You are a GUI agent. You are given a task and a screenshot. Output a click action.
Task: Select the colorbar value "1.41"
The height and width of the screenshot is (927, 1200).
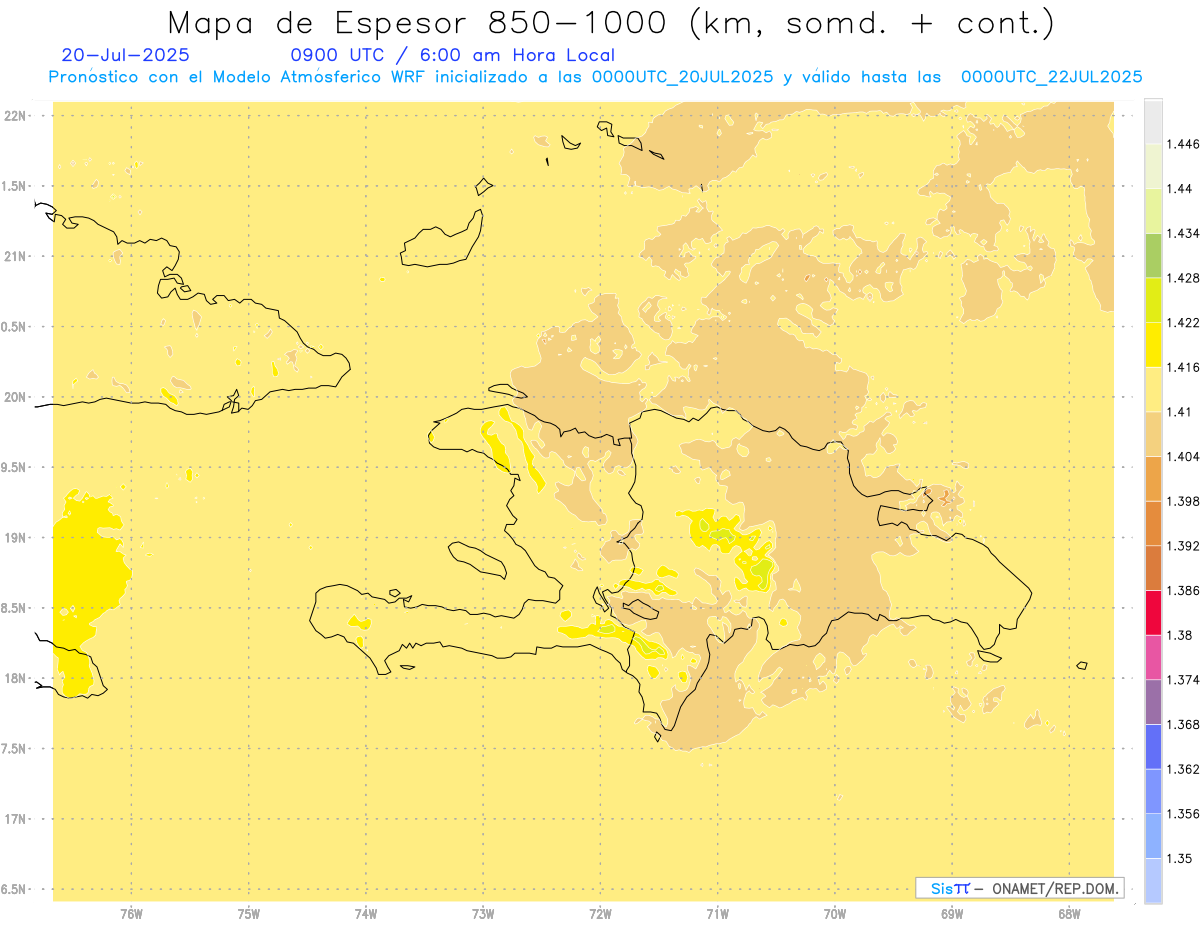1179,412
